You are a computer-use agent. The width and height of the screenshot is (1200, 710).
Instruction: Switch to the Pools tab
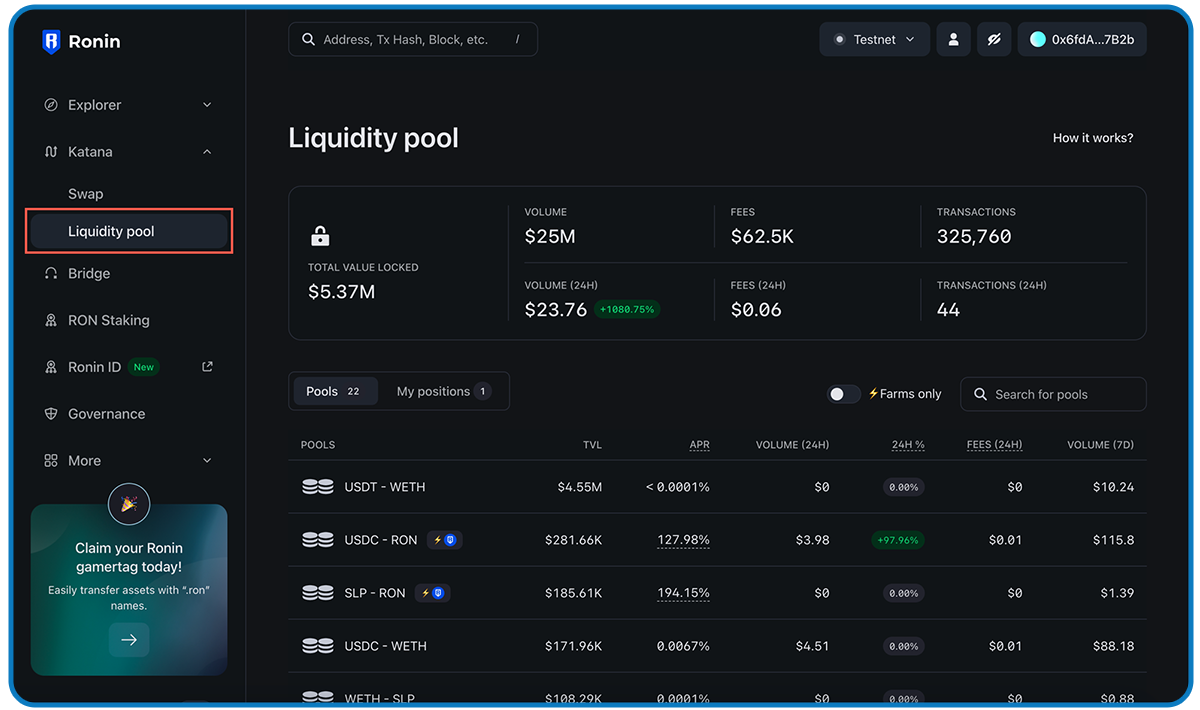click(335, 392)
